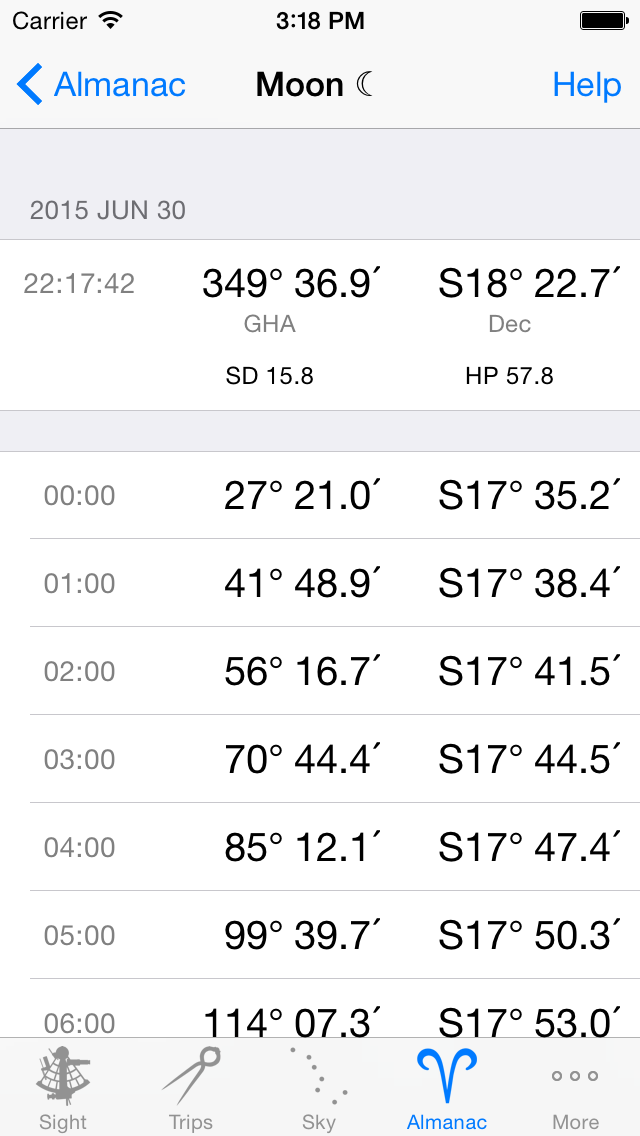Open Help
Image resolution: width=640 pixels, height=1136 pixels.
click(x=587, y=84)
